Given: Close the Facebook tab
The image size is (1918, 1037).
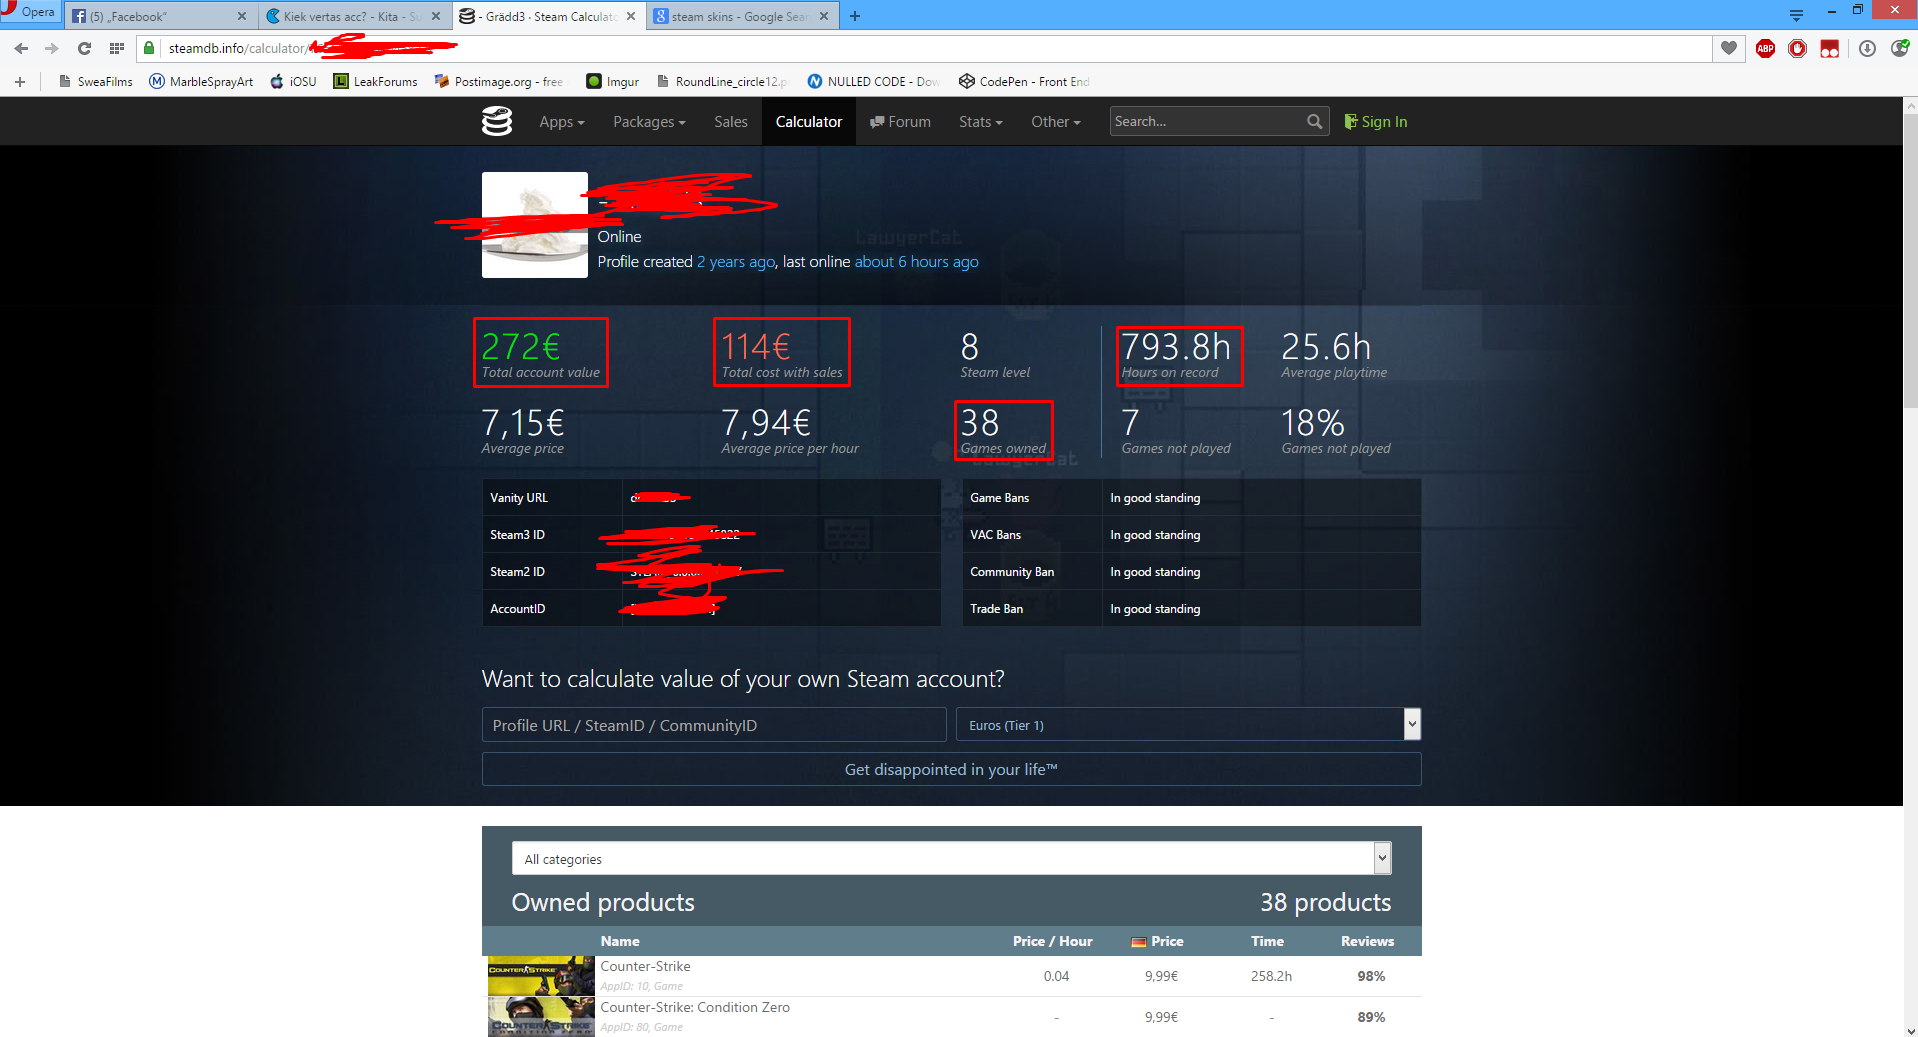Looking at the screenshot, I should point(242,16).
